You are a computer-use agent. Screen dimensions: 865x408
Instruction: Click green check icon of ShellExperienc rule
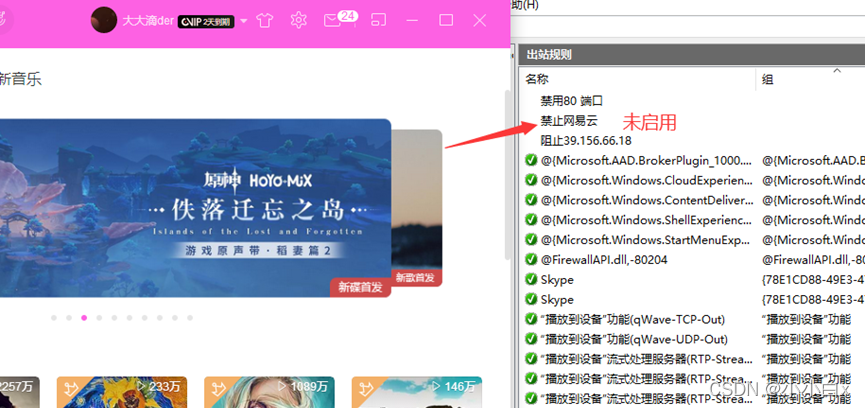[x=531, y=219]
